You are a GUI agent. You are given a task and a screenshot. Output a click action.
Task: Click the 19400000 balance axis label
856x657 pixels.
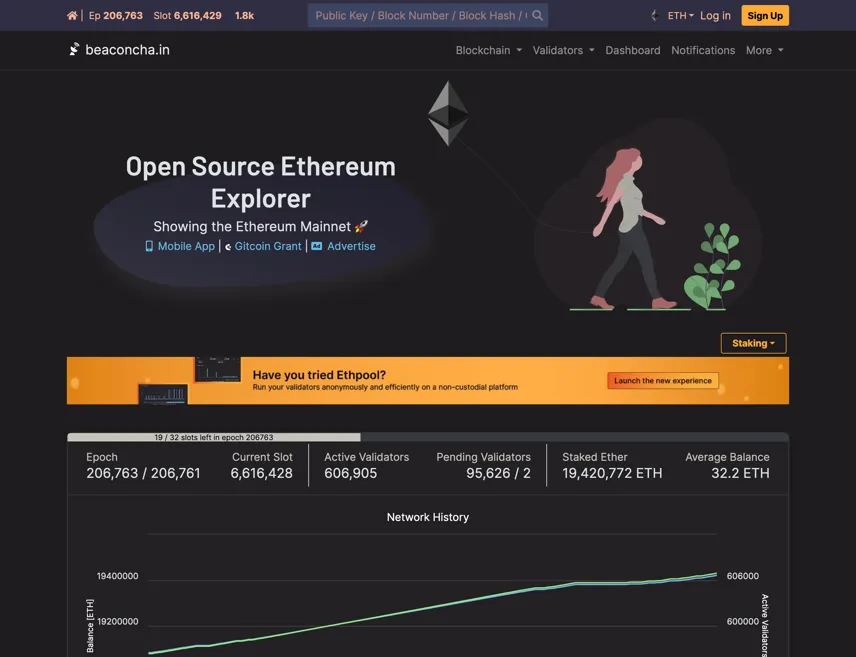117,576
